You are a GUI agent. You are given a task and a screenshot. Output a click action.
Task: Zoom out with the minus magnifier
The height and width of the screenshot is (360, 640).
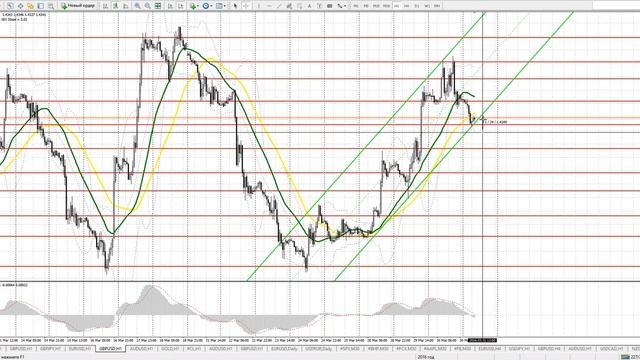click(x=147, y=6)
